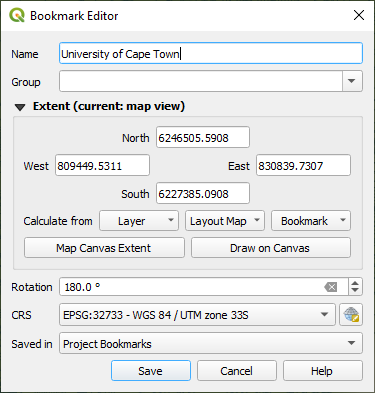Focus the Name field with University of Cape Town
Viewport: 375px width, 393px height.
[x=211, y=53]
